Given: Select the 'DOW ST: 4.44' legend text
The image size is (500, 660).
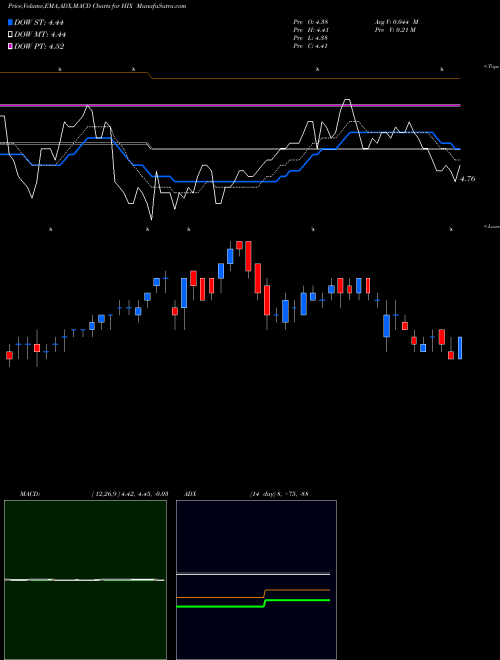Looking at the screenshot, I should pyautogui.click(x=39, y=23).
